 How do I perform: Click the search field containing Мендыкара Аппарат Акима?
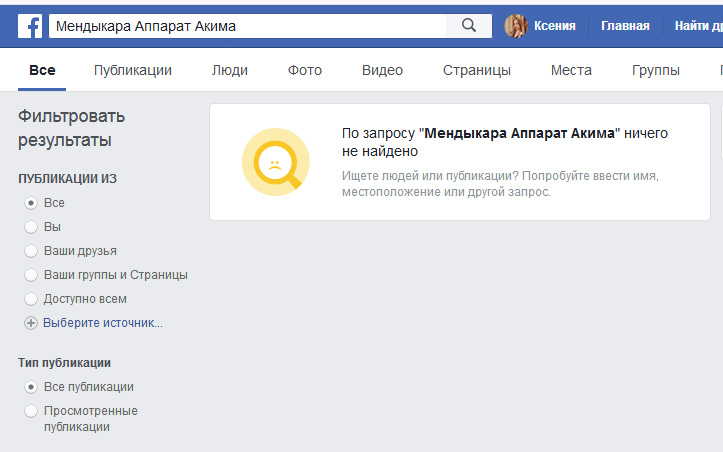(x=248, y=26)
